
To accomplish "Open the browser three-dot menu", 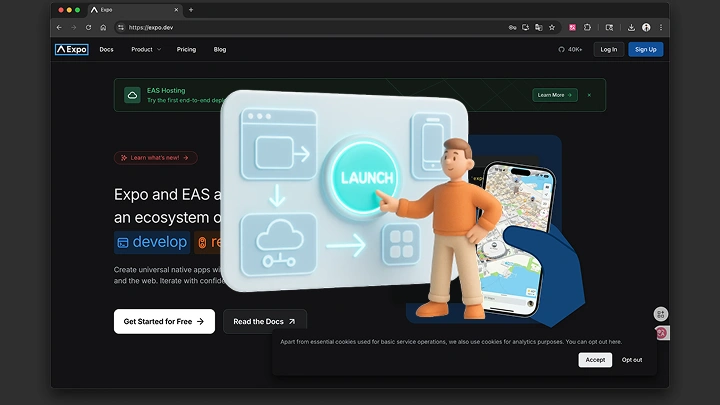I will [661, 28].
